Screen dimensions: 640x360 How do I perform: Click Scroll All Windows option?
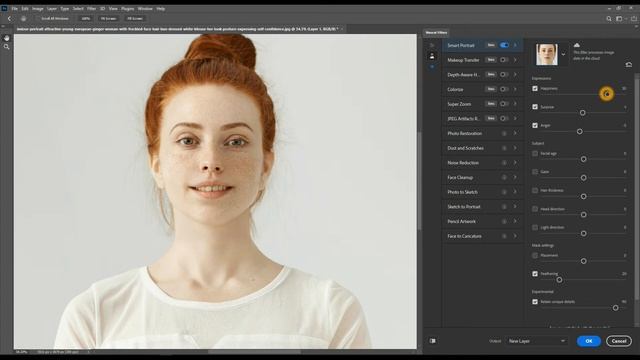[55, 18]
